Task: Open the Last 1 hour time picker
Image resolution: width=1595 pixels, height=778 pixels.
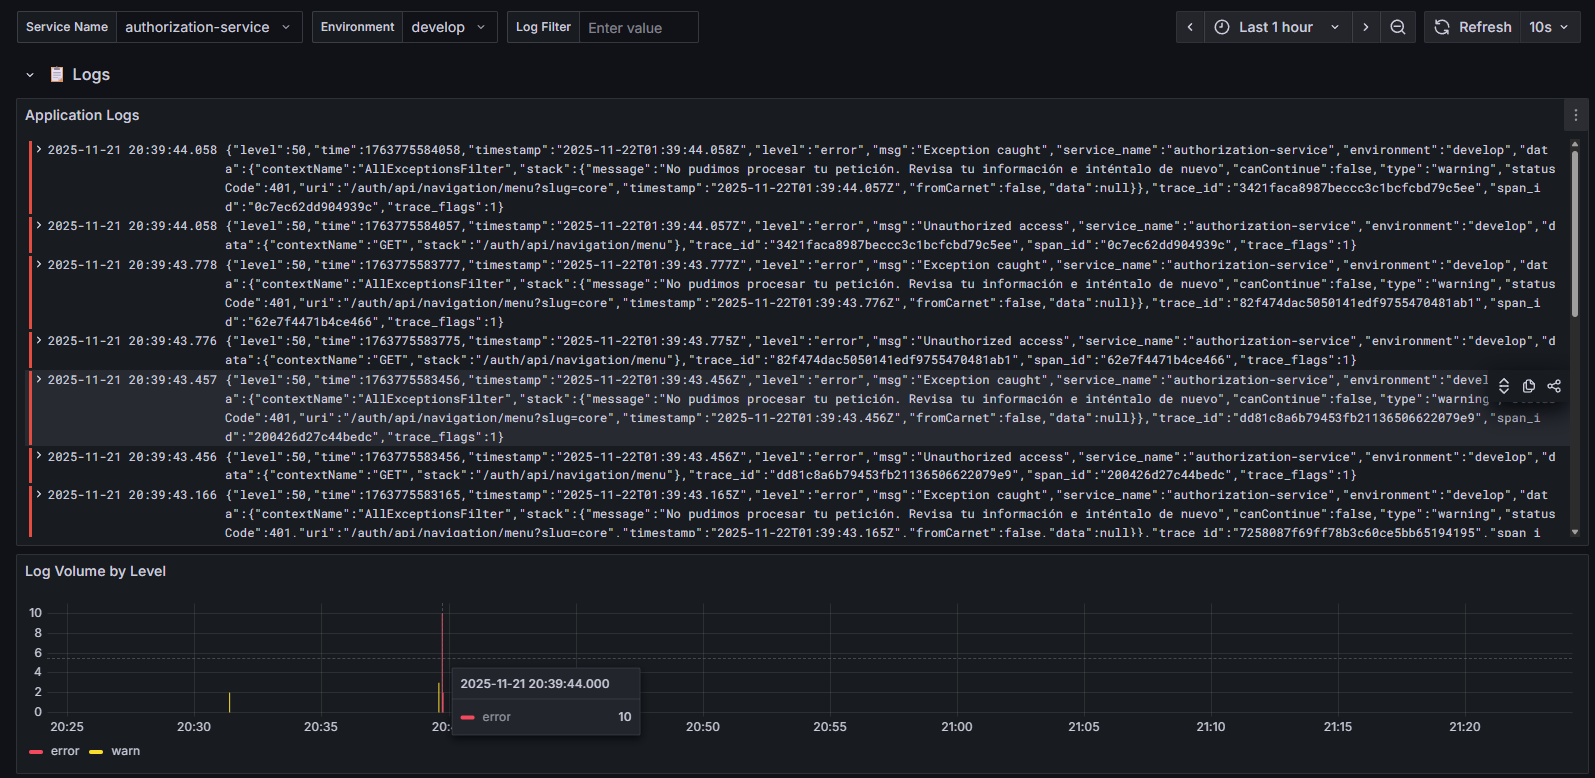Action: coord(1278,27)
